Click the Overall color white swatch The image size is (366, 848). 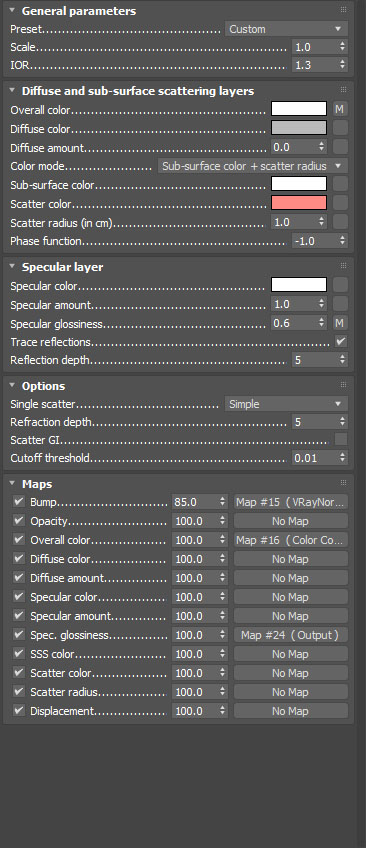(x=299, y=109)
